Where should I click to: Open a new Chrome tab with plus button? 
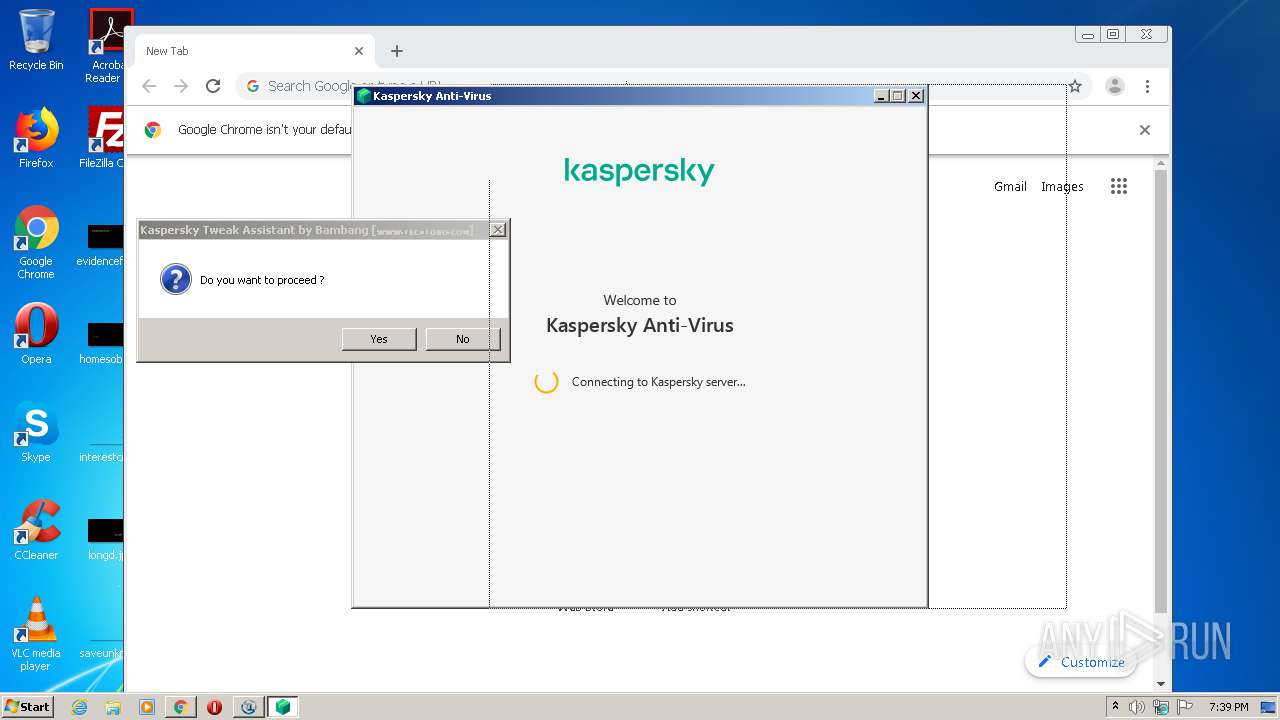[x=397, y=51]
